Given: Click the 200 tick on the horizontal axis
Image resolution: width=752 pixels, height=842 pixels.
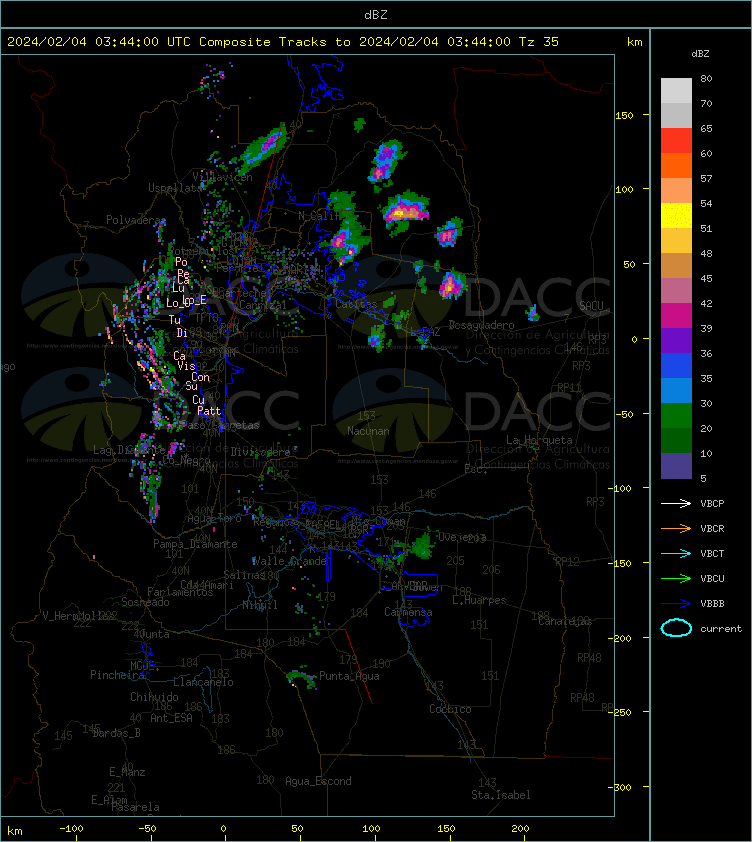Looking at the screenshot, I should point(520,829).
